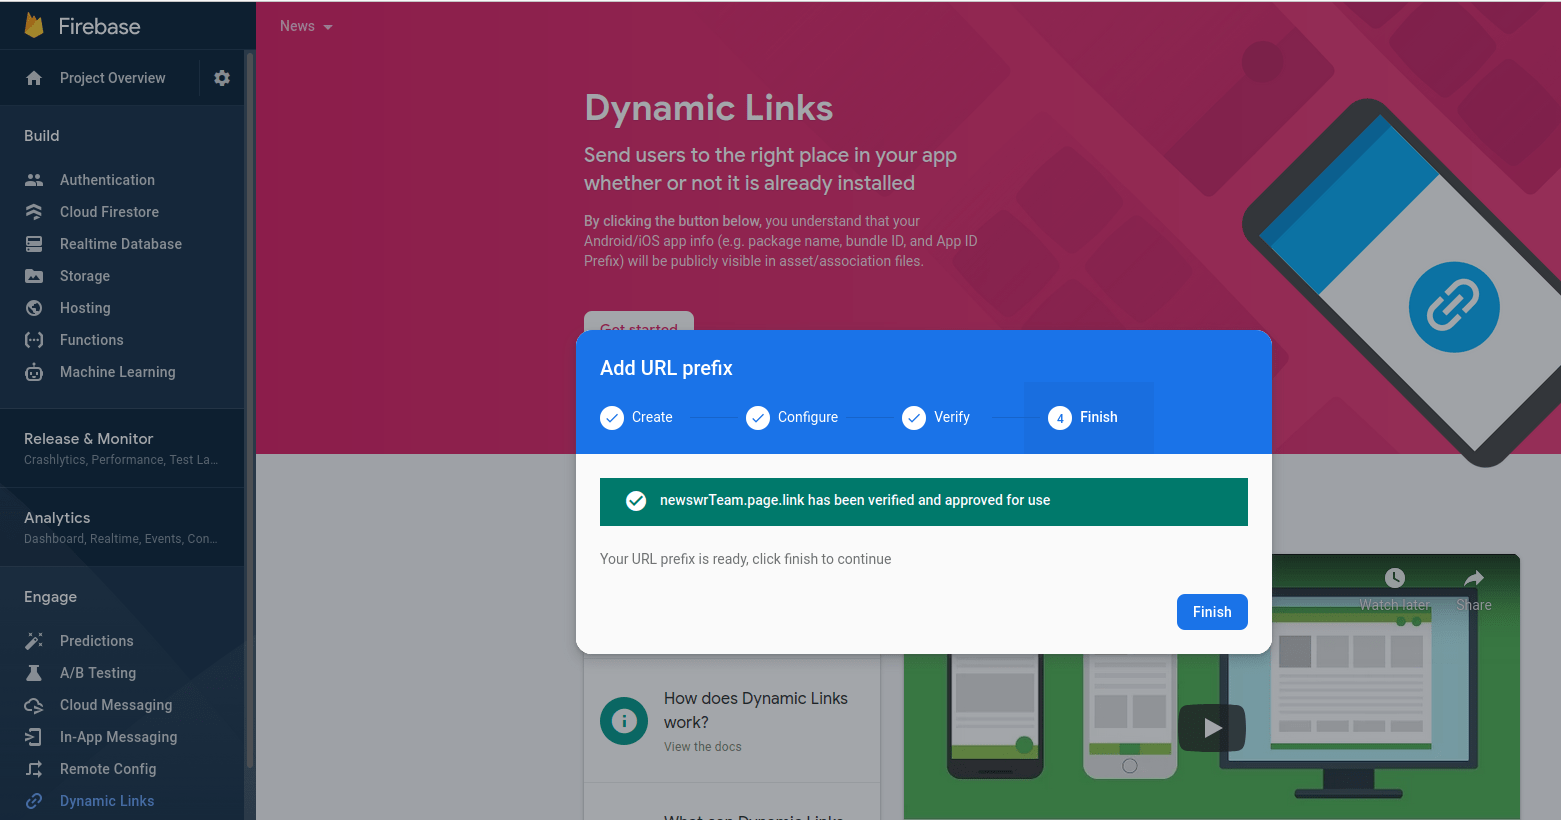Click the Machine Learning robot icon
This screenshot has width=1561, height=820.
click(x=34, y=372)
